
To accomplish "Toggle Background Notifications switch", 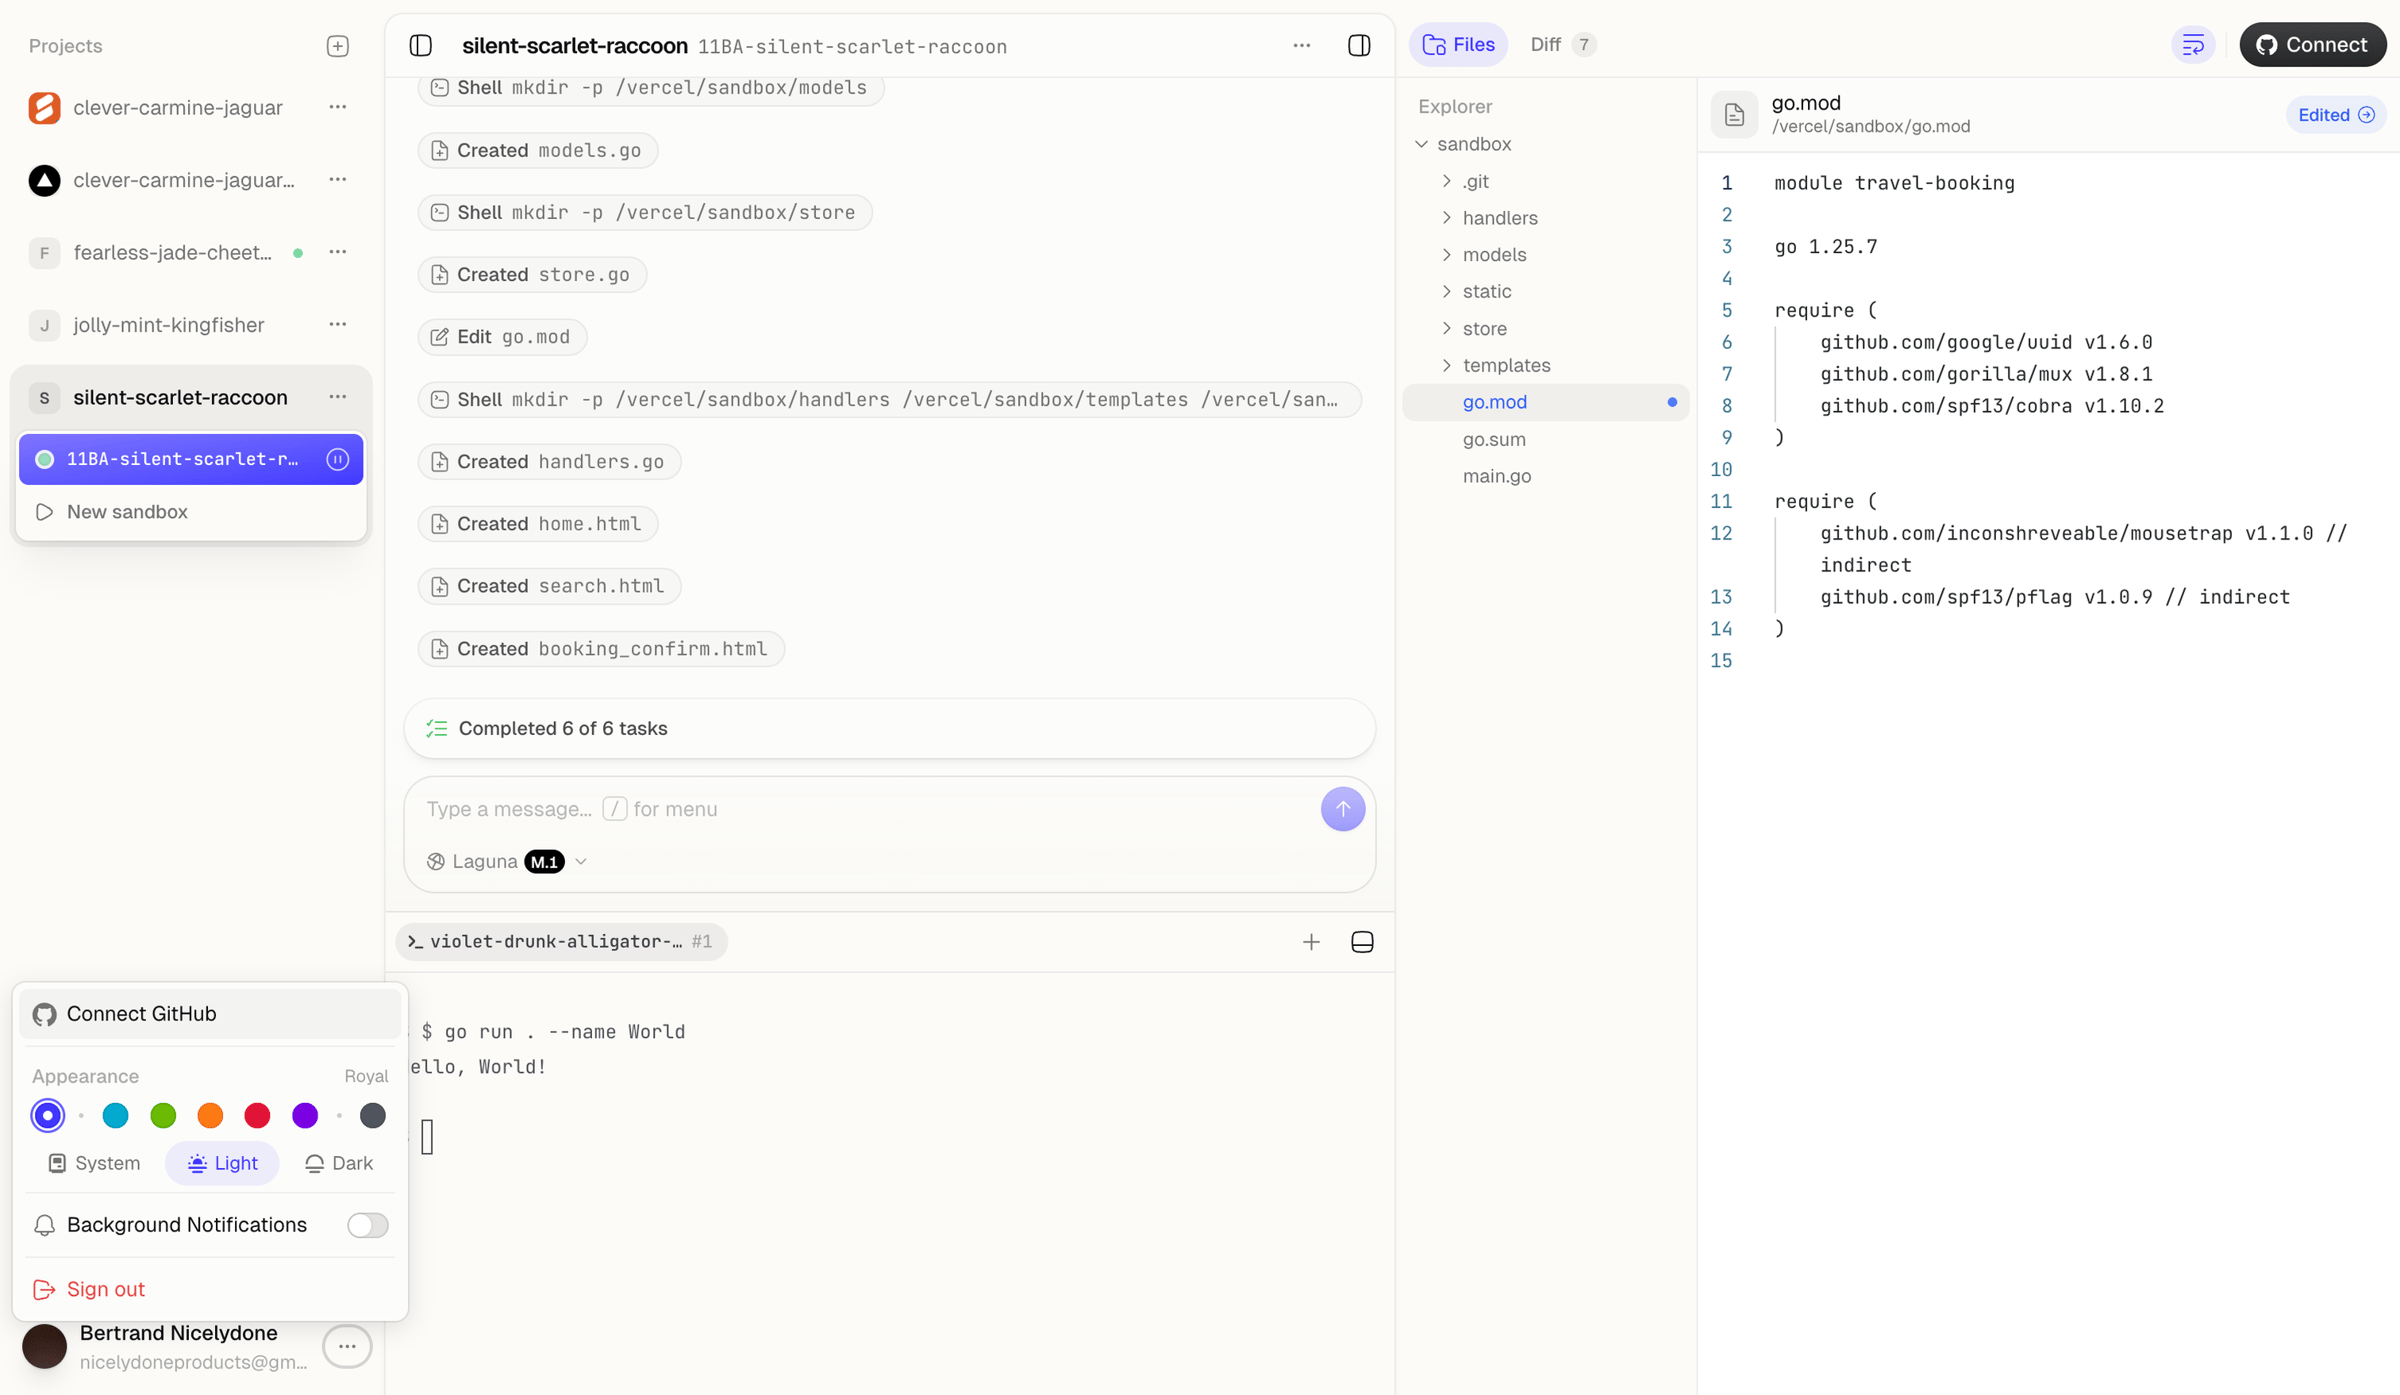I will click(367, 1225).
